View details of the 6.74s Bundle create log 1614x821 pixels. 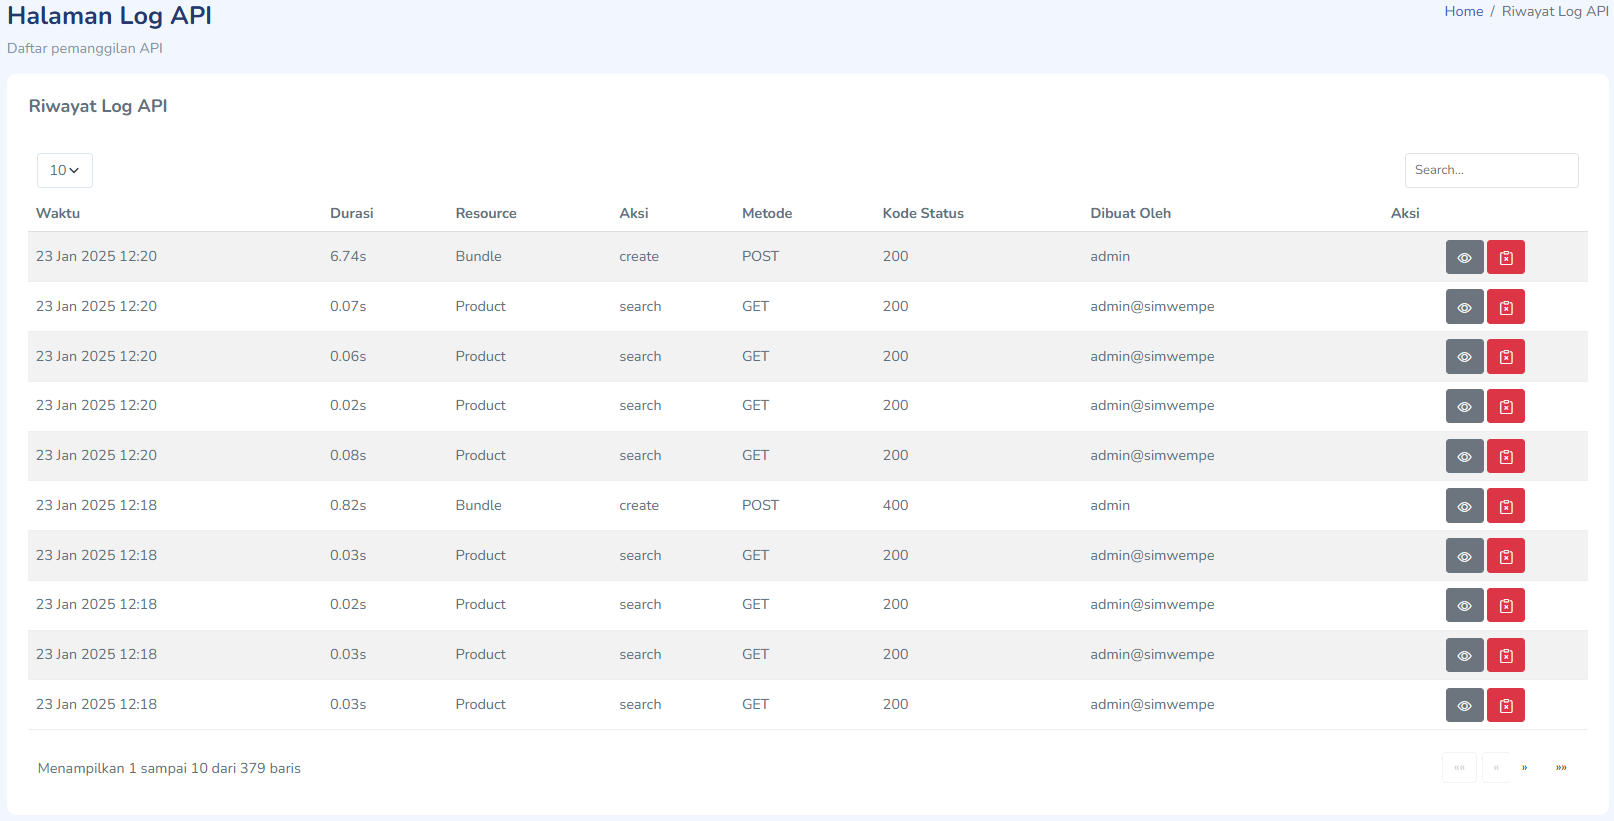pos(1464,257)
